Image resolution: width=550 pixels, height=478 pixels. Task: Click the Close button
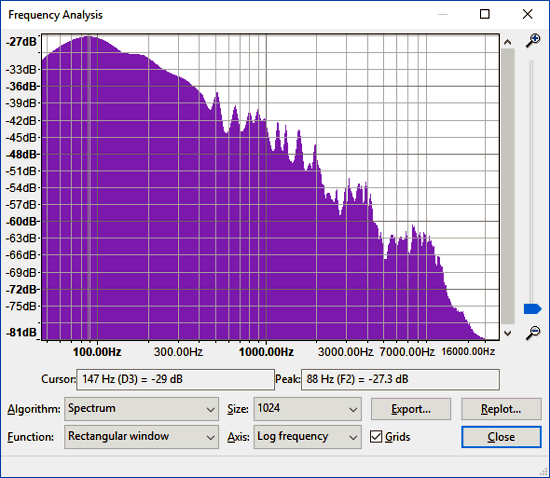(501, 437)
